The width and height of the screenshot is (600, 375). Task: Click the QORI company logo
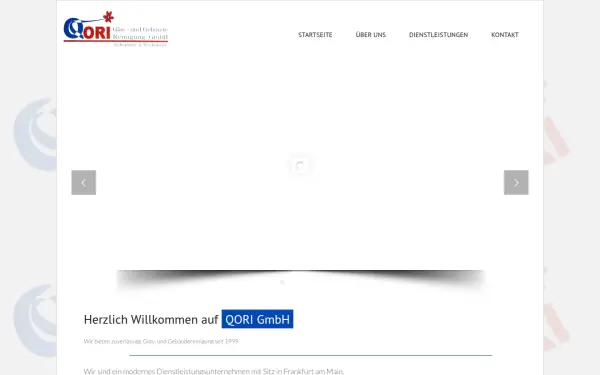click(116, 29)
